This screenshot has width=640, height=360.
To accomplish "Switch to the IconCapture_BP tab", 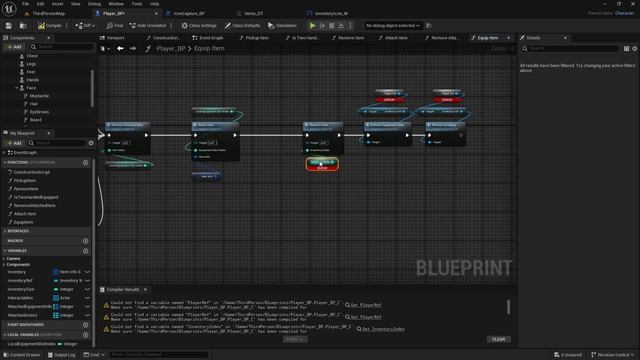I will click(x=189, y=13).
